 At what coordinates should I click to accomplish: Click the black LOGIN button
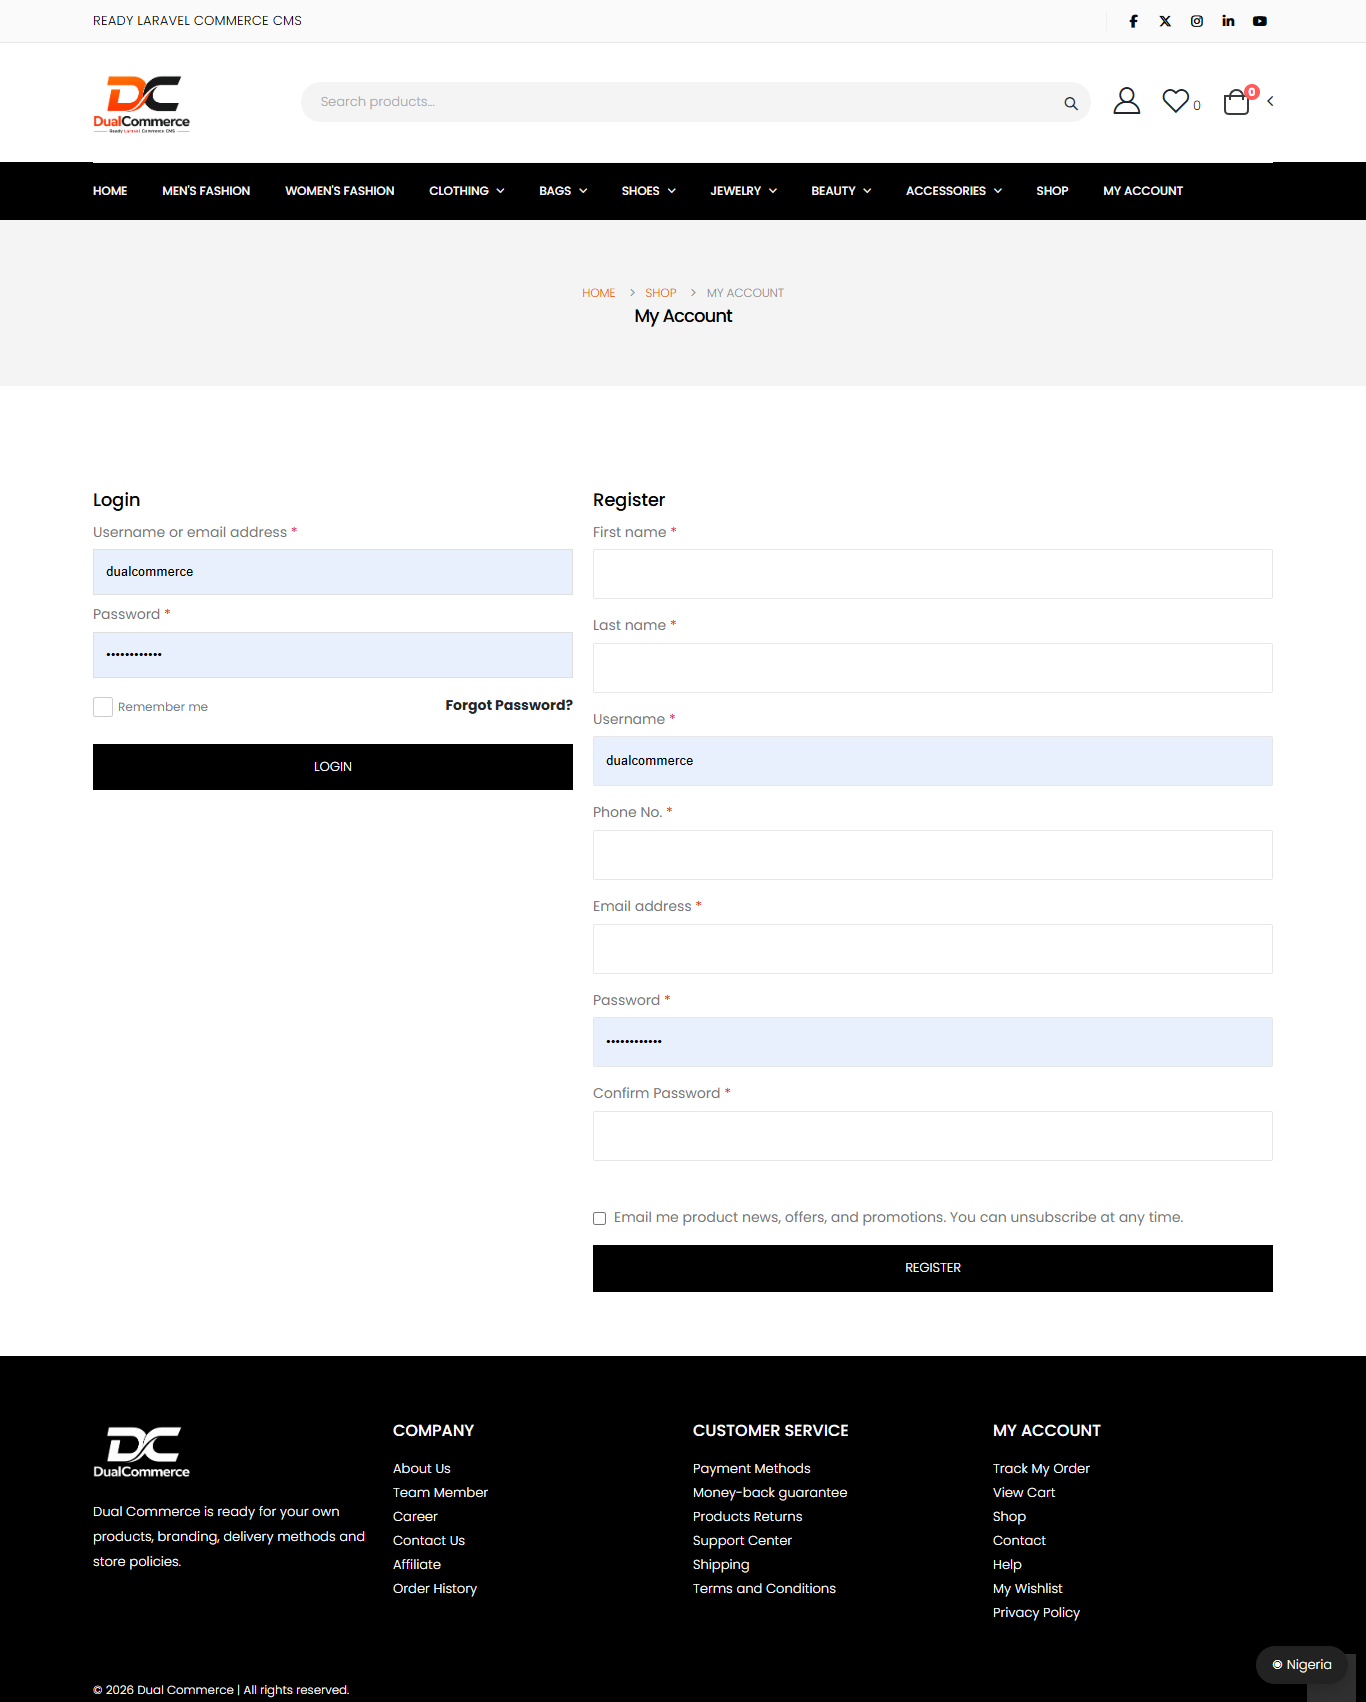point(333,767)
